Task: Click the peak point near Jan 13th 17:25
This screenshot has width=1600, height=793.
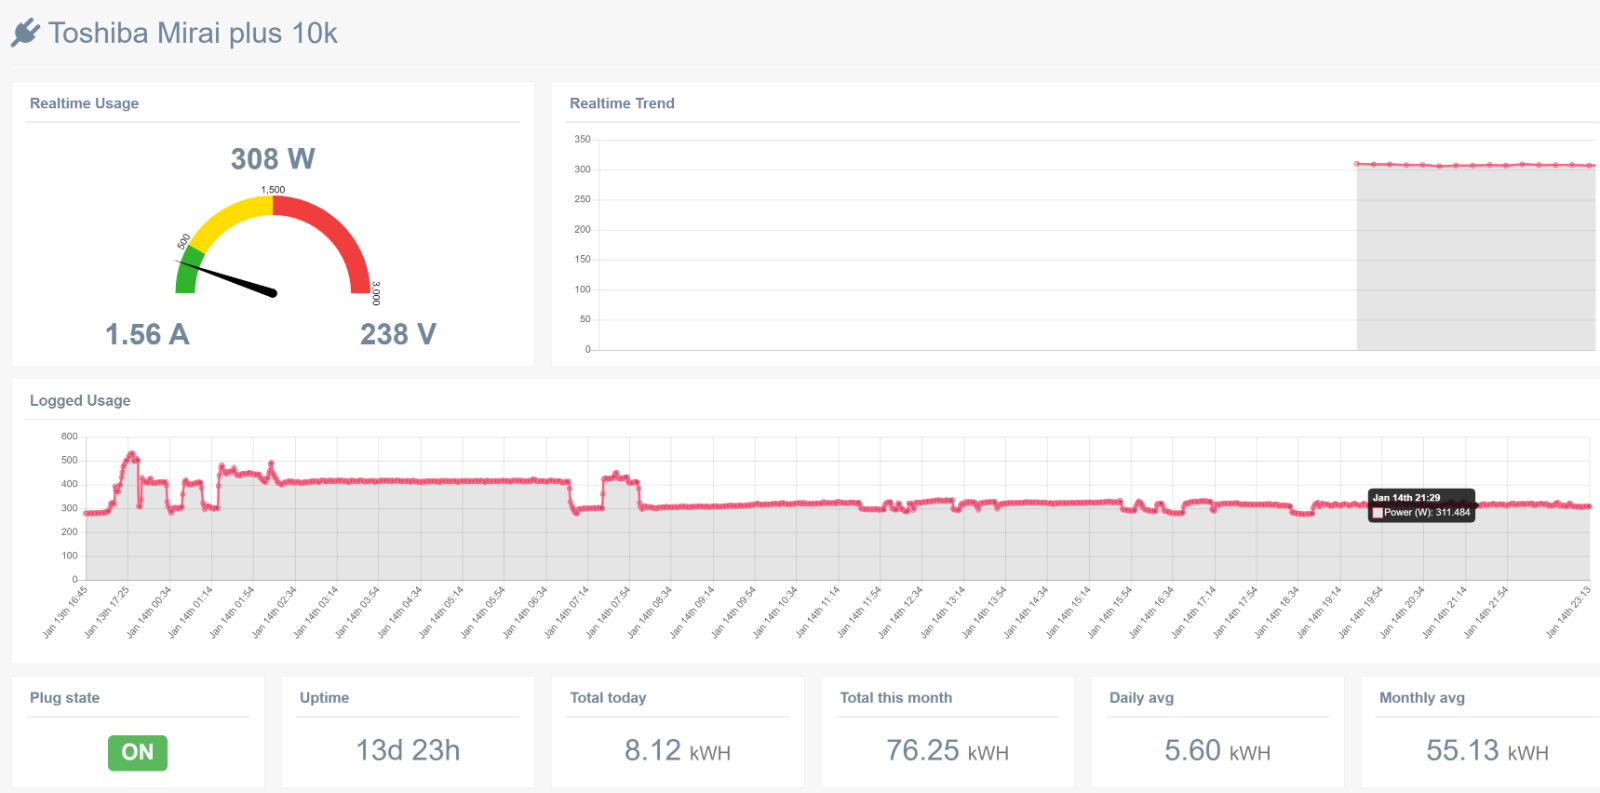Action: [131, 454]
